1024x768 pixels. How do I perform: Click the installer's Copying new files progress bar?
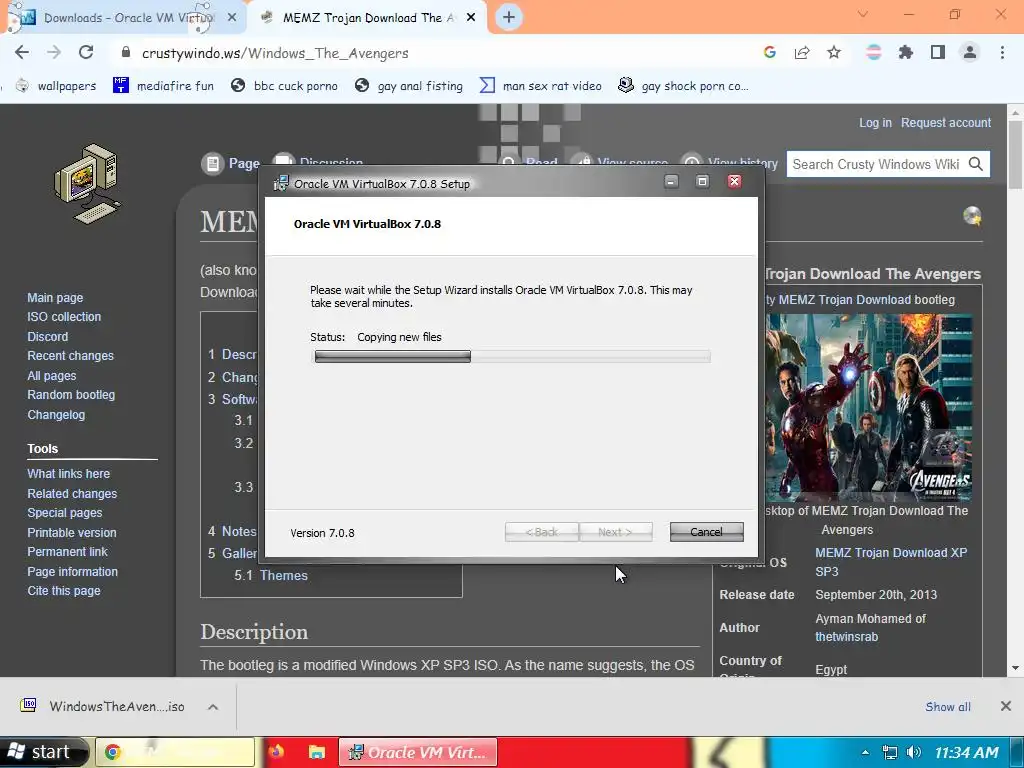tap(513, 356)
